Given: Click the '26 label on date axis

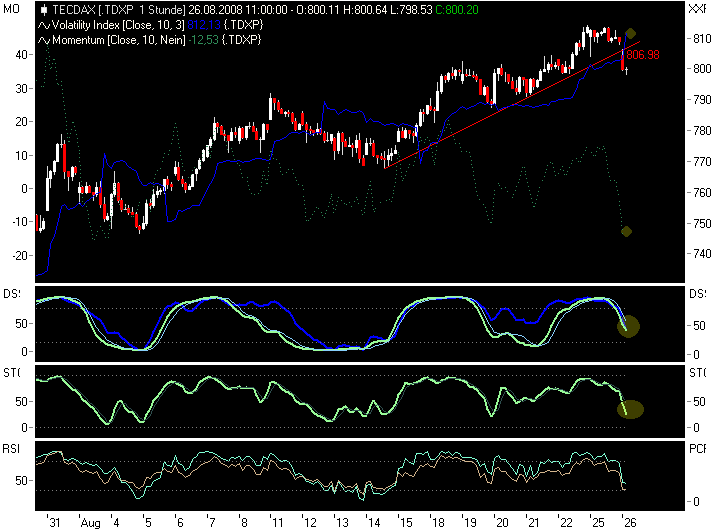Looking at the screenshot, I should coord(629,522).
